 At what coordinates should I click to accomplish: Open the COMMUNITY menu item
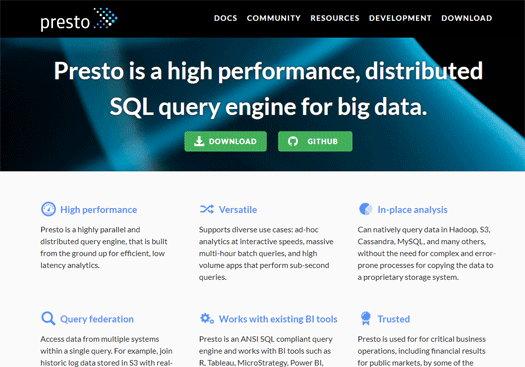coord(274,18)
